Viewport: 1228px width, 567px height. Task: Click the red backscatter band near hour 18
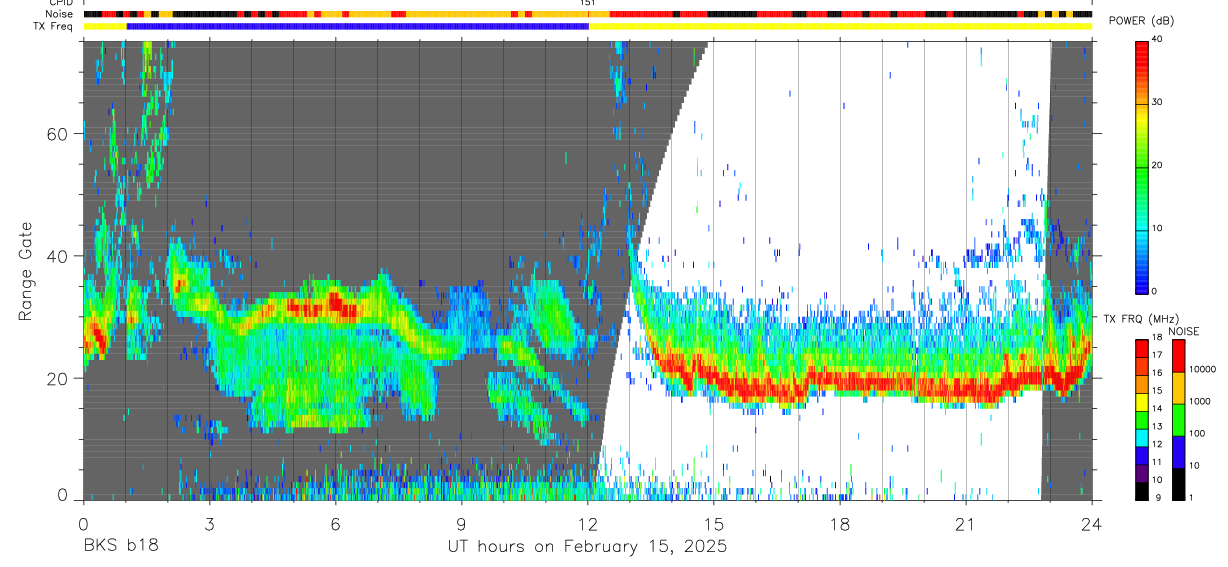click(x=840, y=382)
